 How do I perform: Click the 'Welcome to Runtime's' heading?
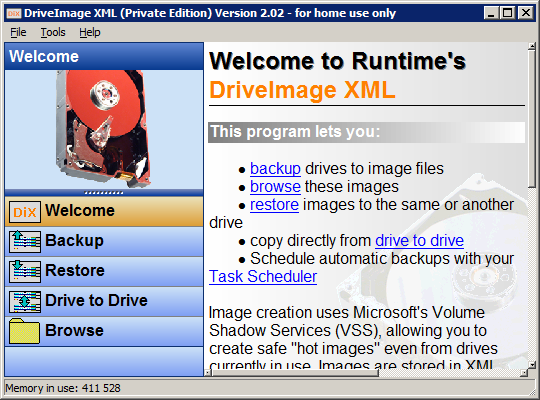tap(338, 61)
